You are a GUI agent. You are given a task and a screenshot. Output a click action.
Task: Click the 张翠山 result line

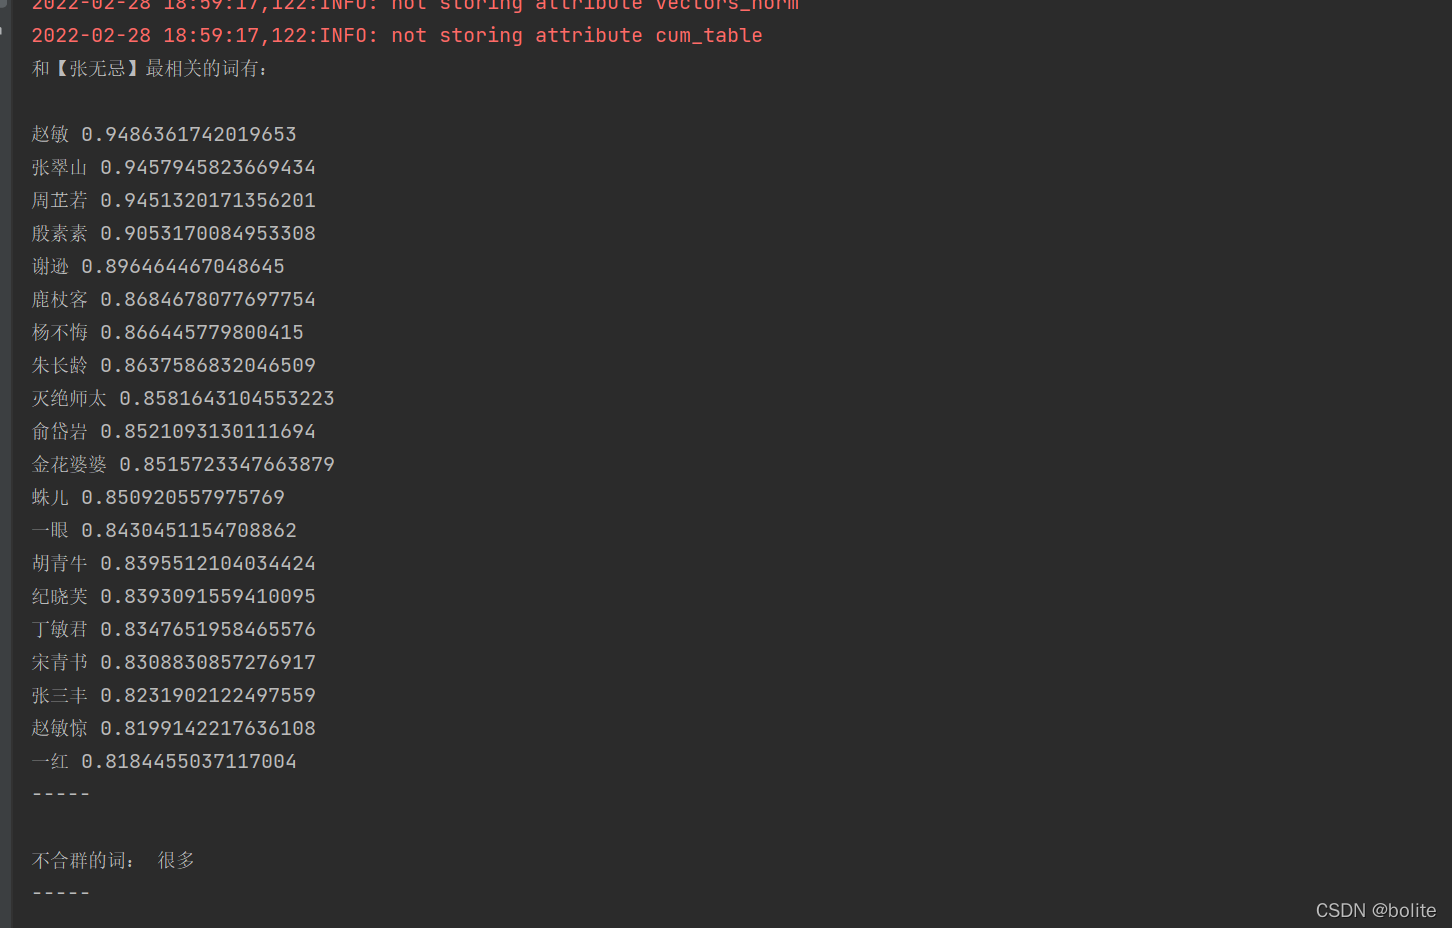pyautogui.click(x=174, y=167)
